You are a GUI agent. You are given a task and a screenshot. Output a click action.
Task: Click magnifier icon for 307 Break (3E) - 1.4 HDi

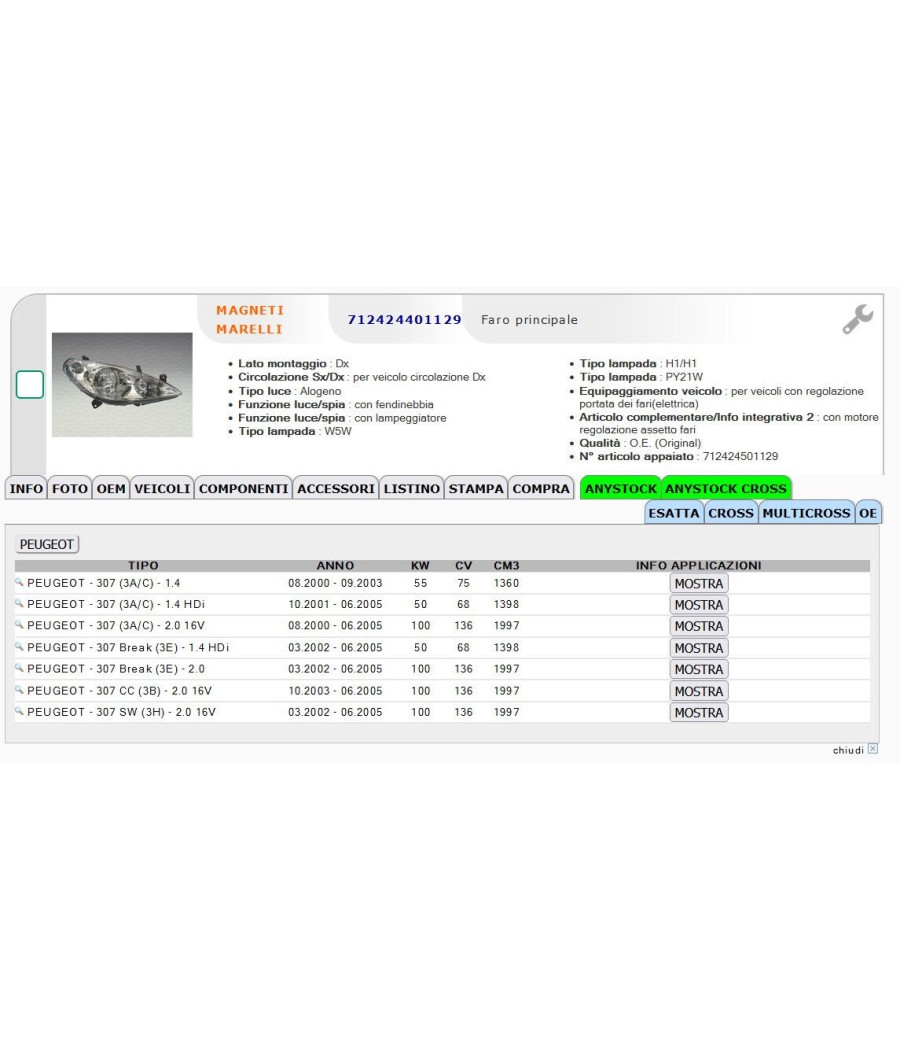19,647
